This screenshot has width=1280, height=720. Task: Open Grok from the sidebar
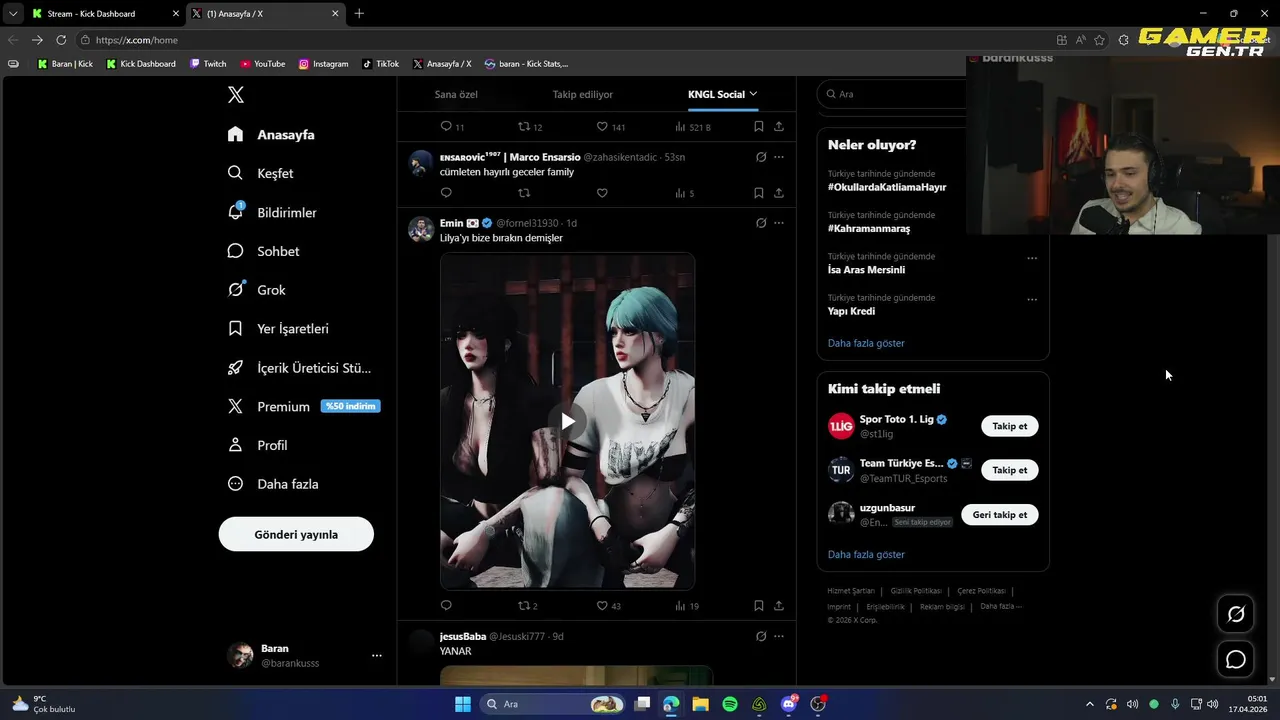pos(256,290)
